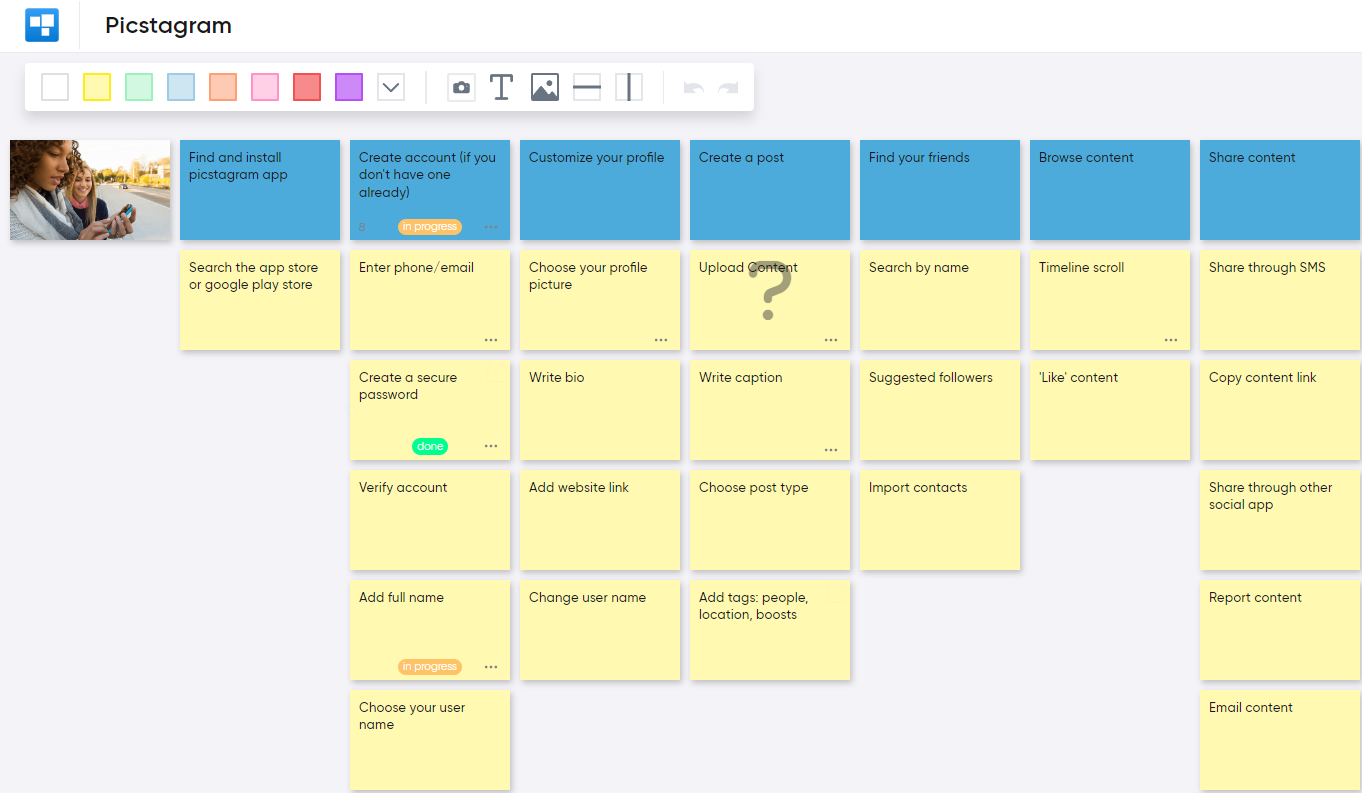The height and width of the screenshot is (793, 1362).
Task: Select the 'Search by name' note
Action: 940,300
